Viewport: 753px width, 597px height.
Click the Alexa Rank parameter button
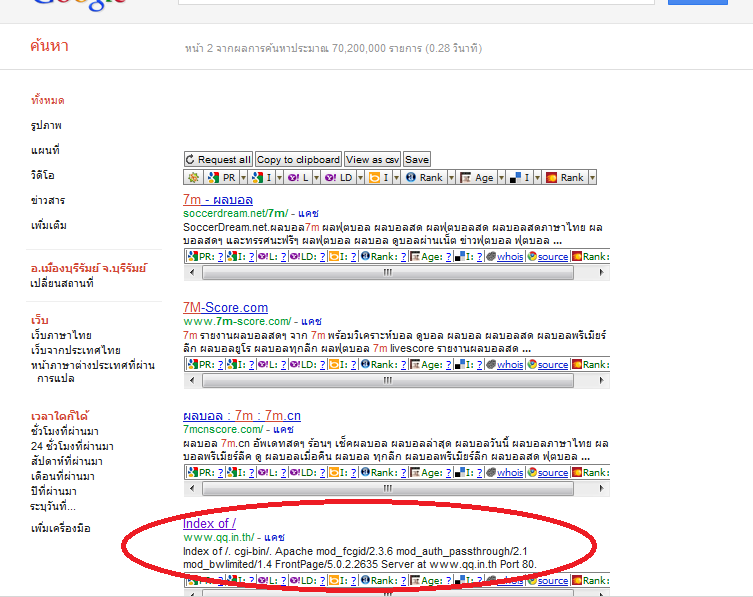click(x=425, y=178)
